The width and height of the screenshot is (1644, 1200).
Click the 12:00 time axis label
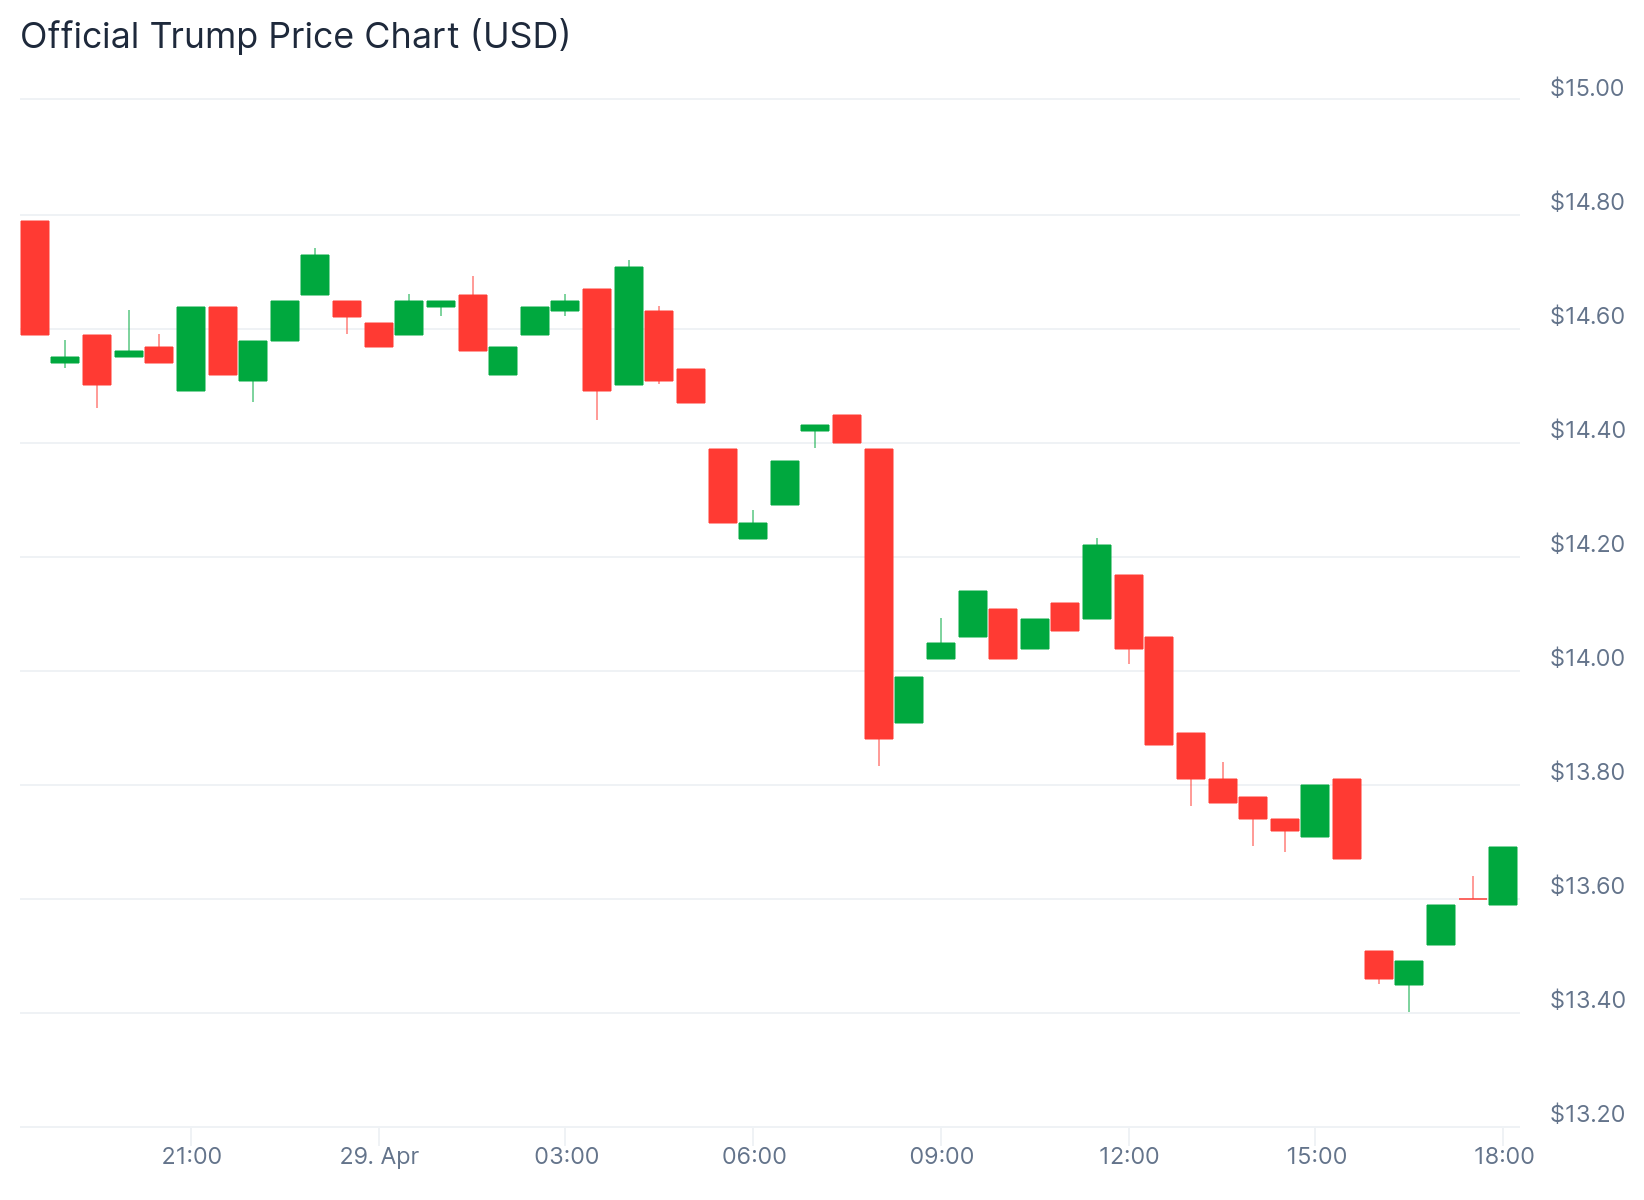1128,1157
